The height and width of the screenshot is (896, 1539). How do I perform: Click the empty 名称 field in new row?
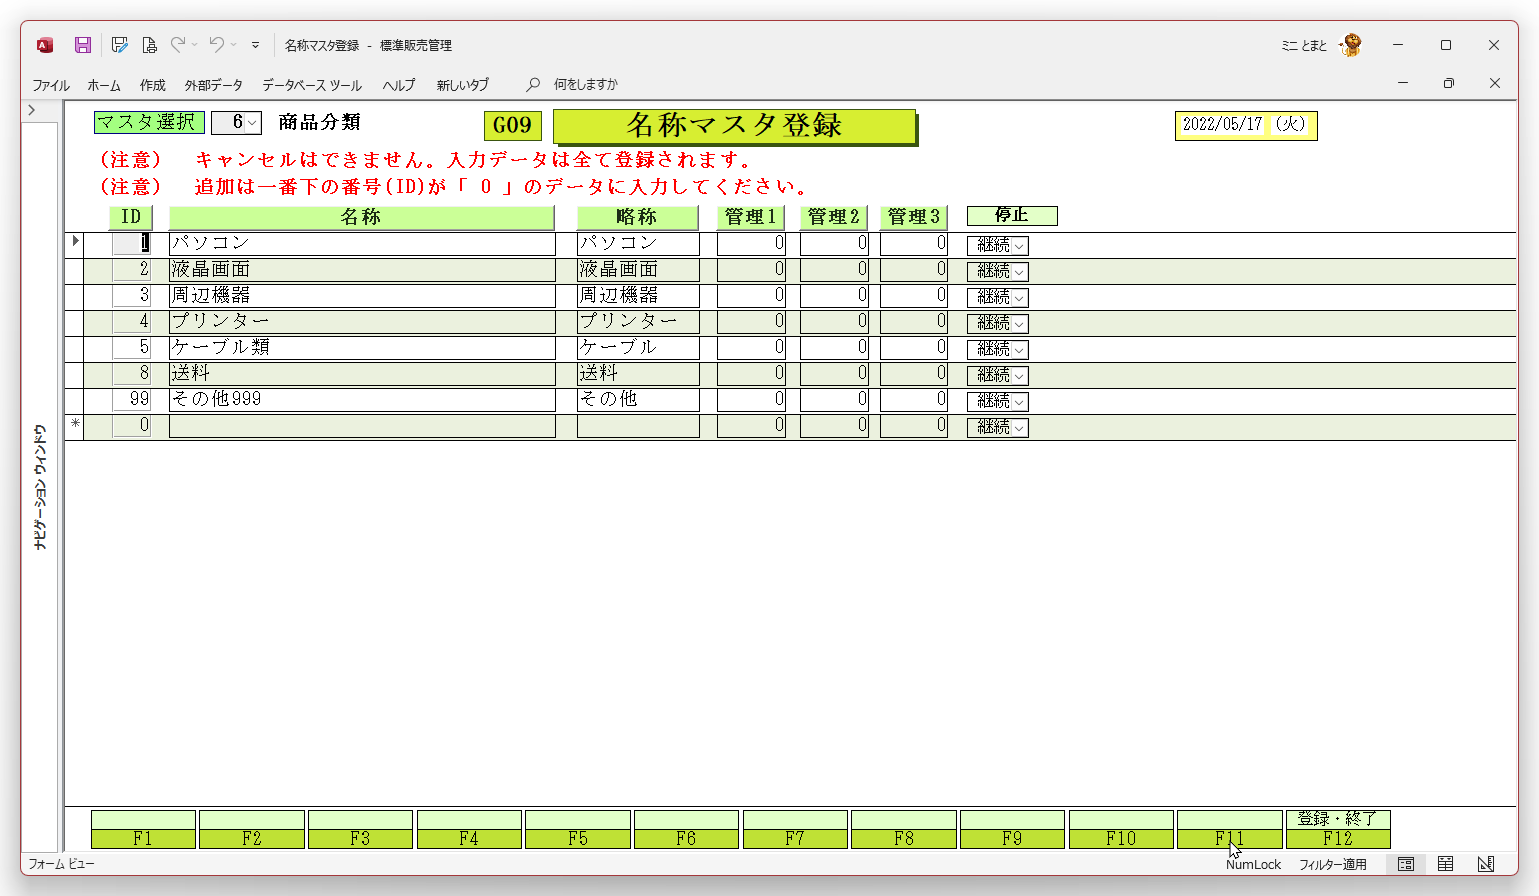pyautogui.click(x=362, y=425)
